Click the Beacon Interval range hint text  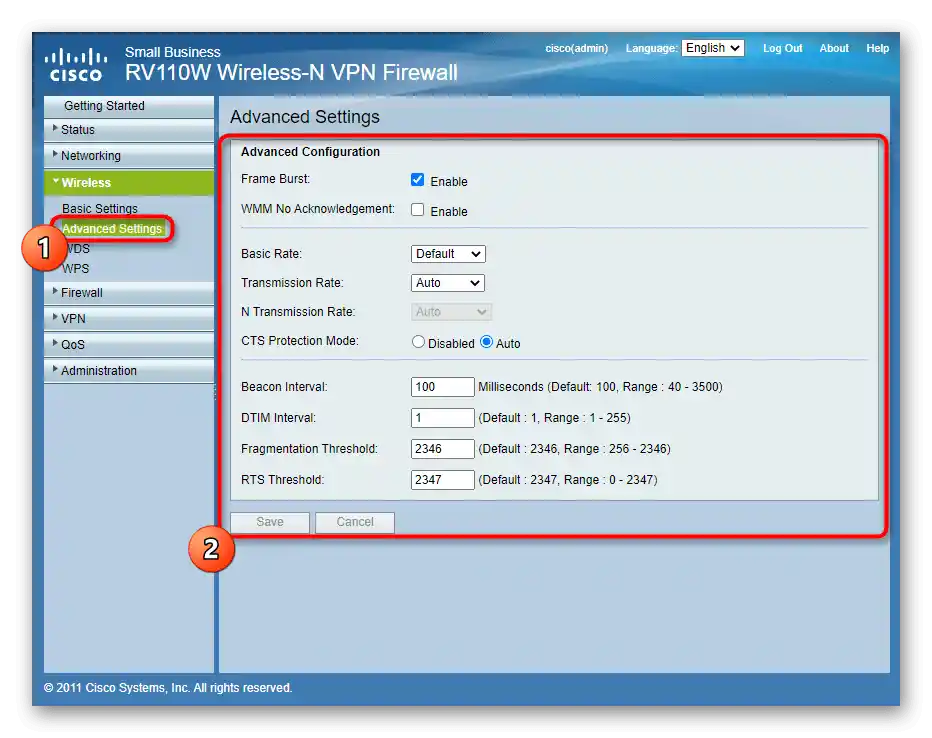pos(600,387)
